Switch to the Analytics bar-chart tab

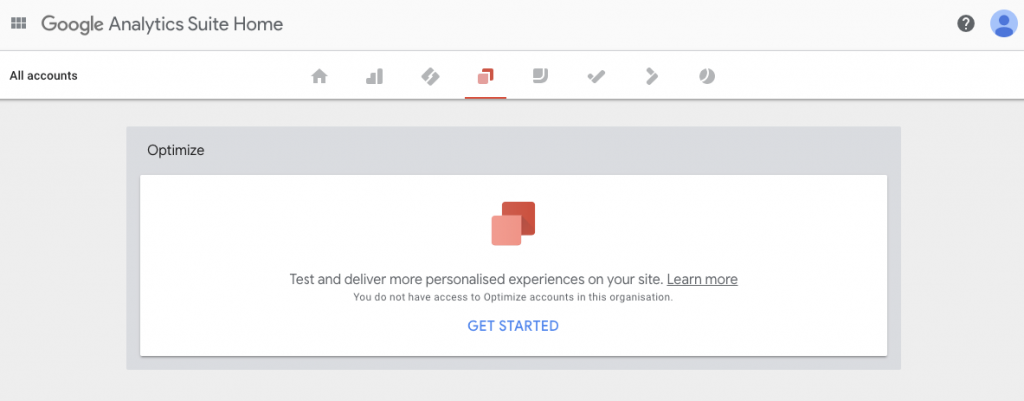[374, 76]
